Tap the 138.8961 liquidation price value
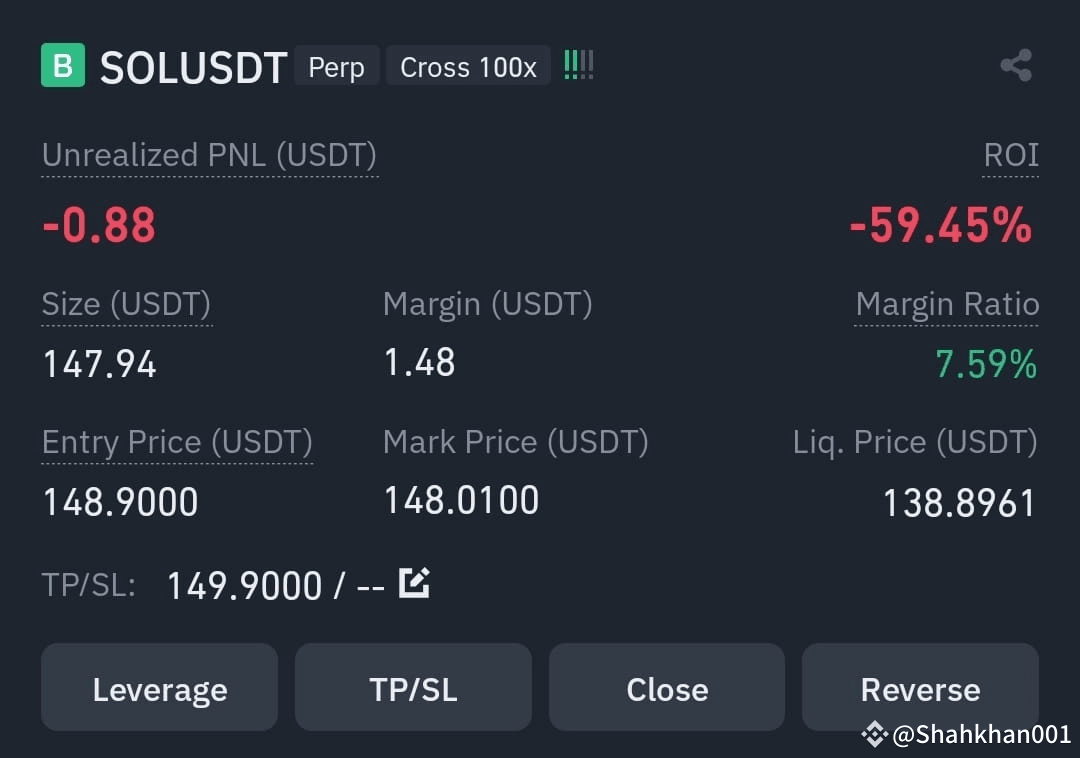The width and height of the screenshot is (1080, 758). point(959,503)
